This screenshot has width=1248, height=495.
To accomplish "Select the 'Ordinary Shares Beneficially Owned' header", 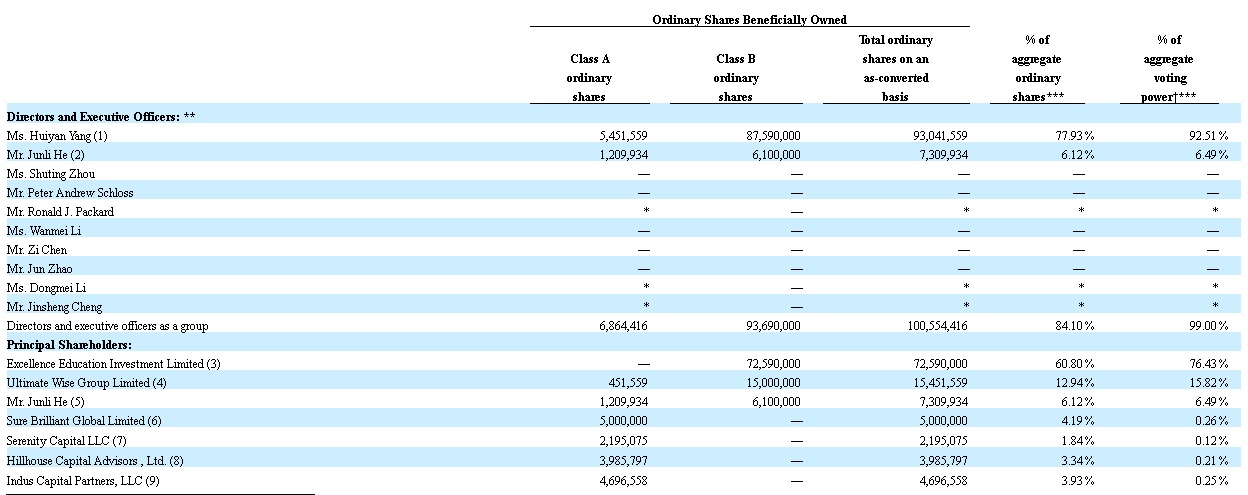I will [x=749, y=20].
